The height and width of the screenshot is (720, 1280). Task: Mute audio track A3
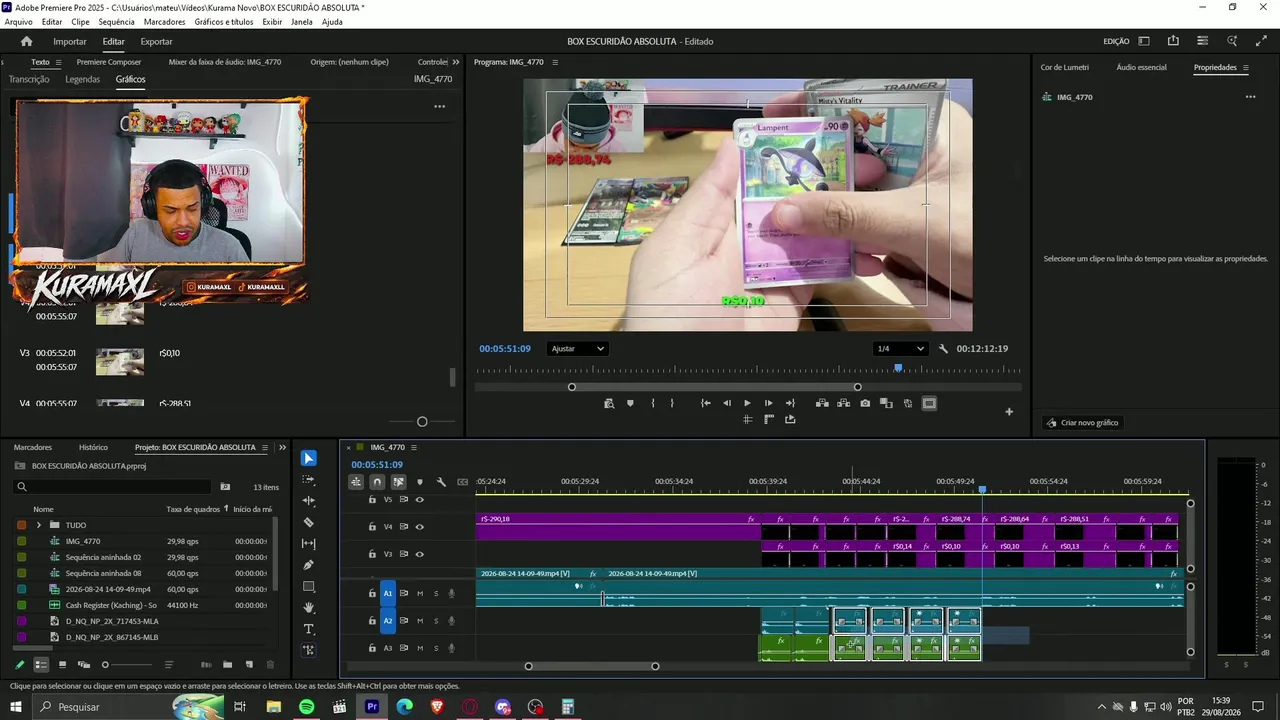(420, 648)
